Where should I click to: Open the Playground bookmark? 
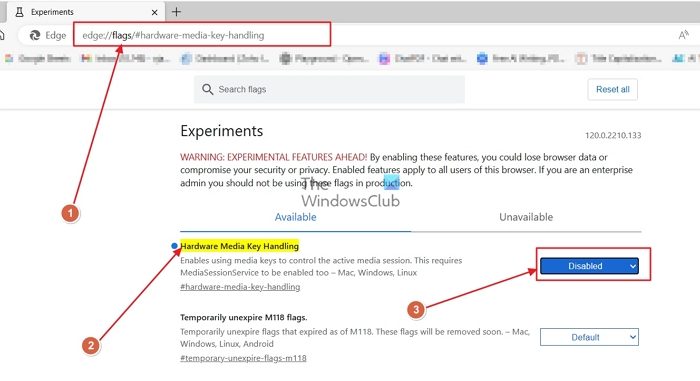coord(324,58)
